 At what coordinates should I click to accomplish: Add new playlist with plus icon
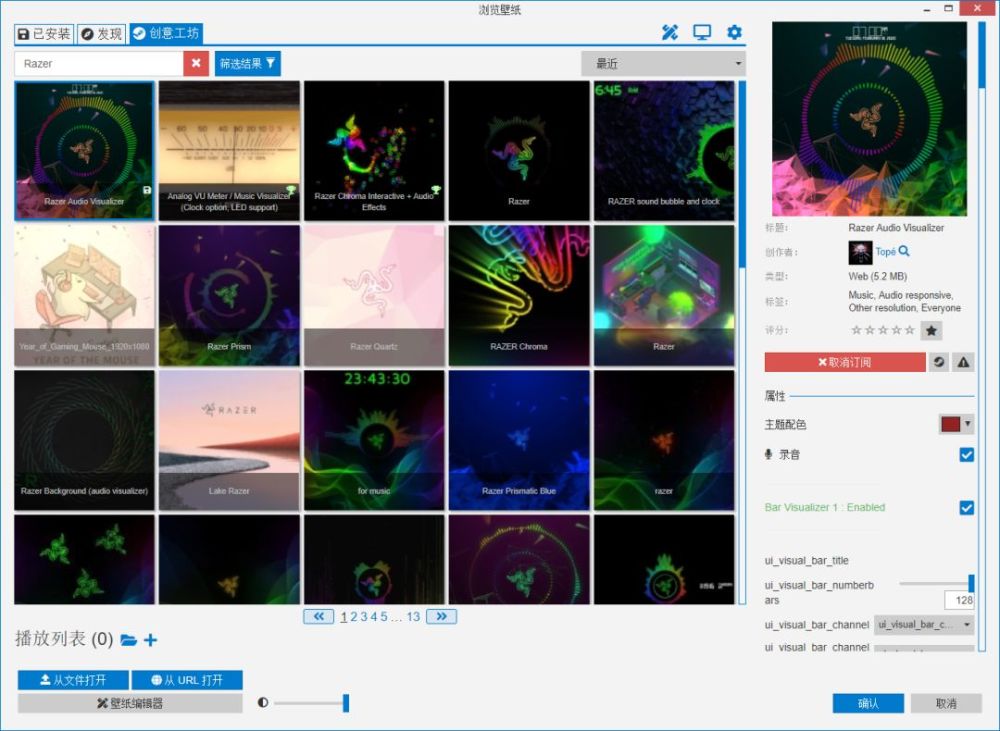tap(151, 640)
